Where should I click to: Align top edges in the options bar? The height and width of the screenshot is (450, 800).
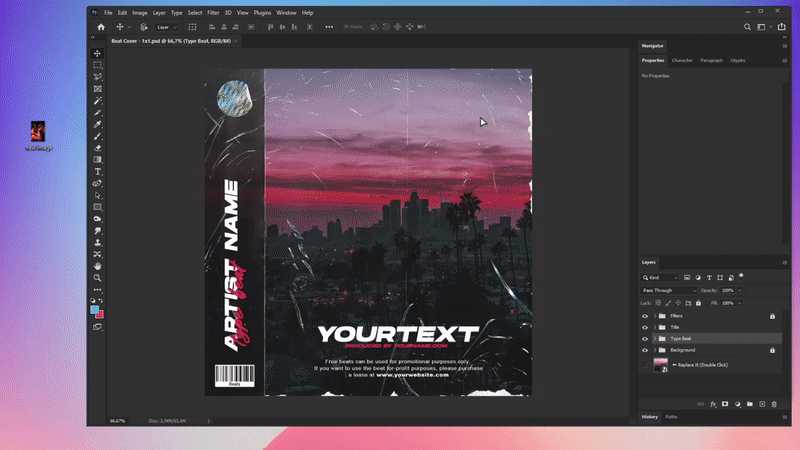270,27
